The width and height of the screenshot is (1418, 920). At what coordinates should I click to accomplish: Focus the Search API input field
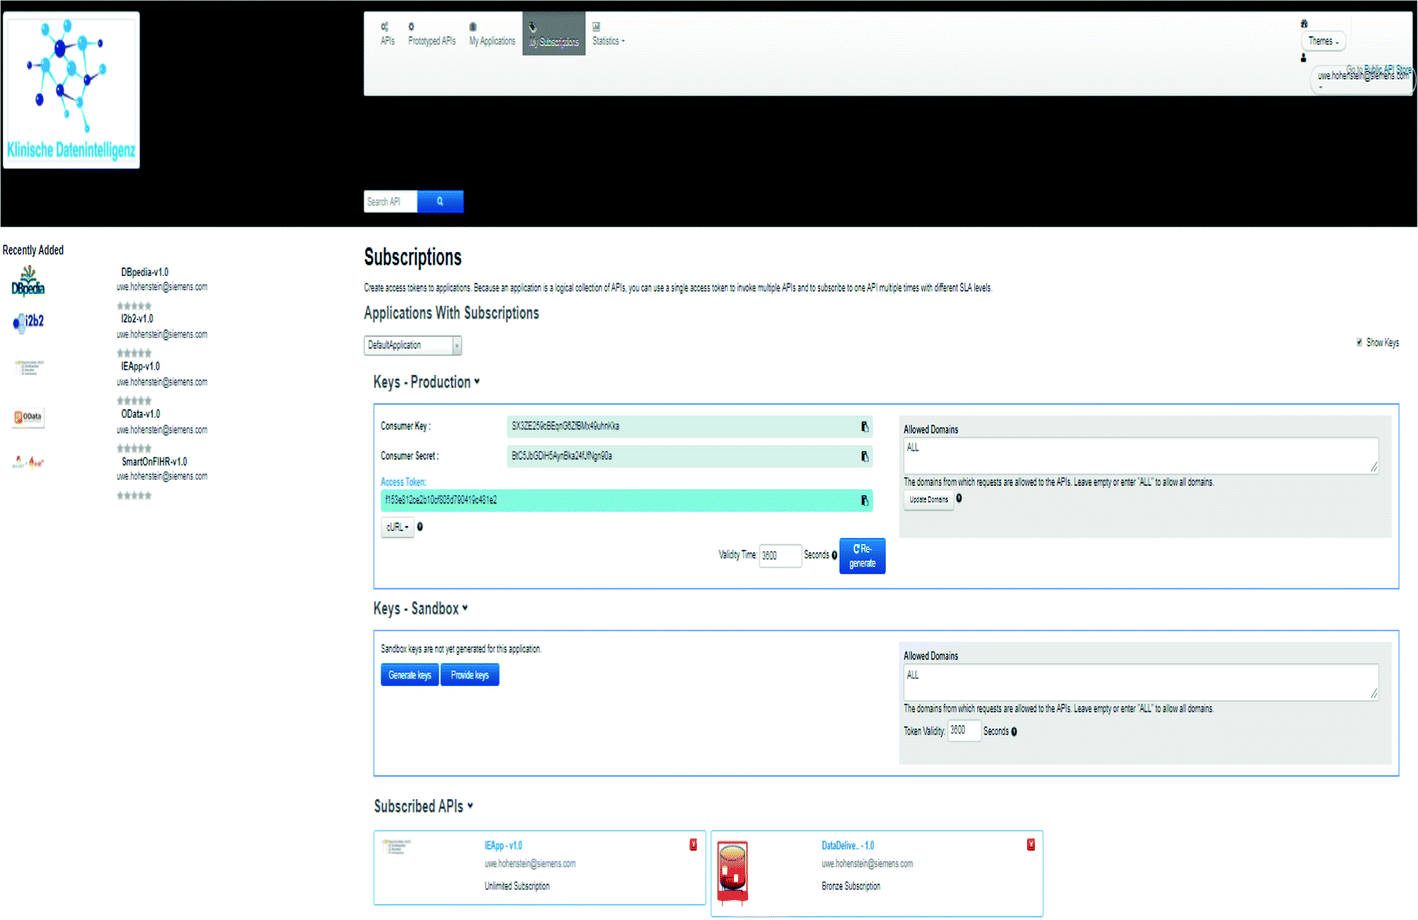(x=390, y=202)
